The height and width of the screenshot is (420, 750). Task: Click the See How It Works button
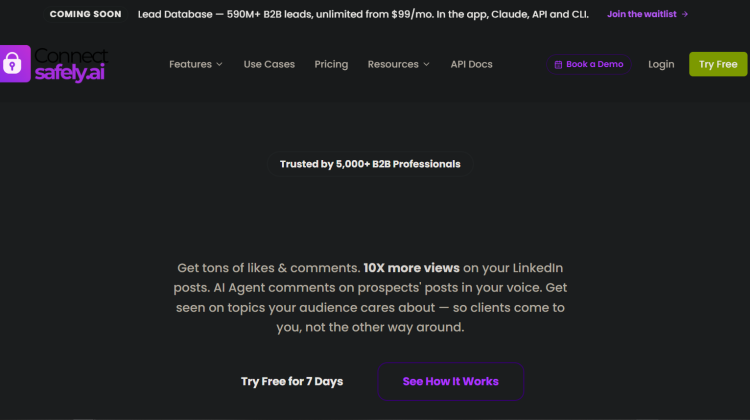point(451,381)
